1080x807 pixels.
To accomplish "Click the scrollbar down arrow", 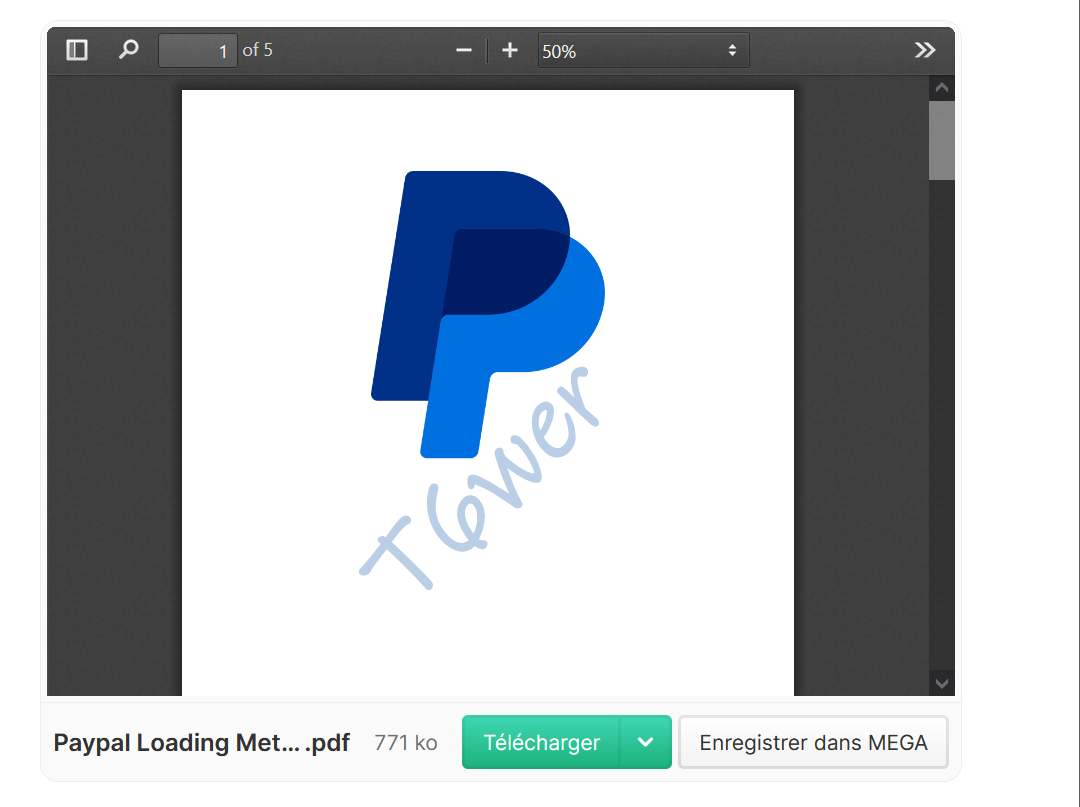I will pos(942,683).
